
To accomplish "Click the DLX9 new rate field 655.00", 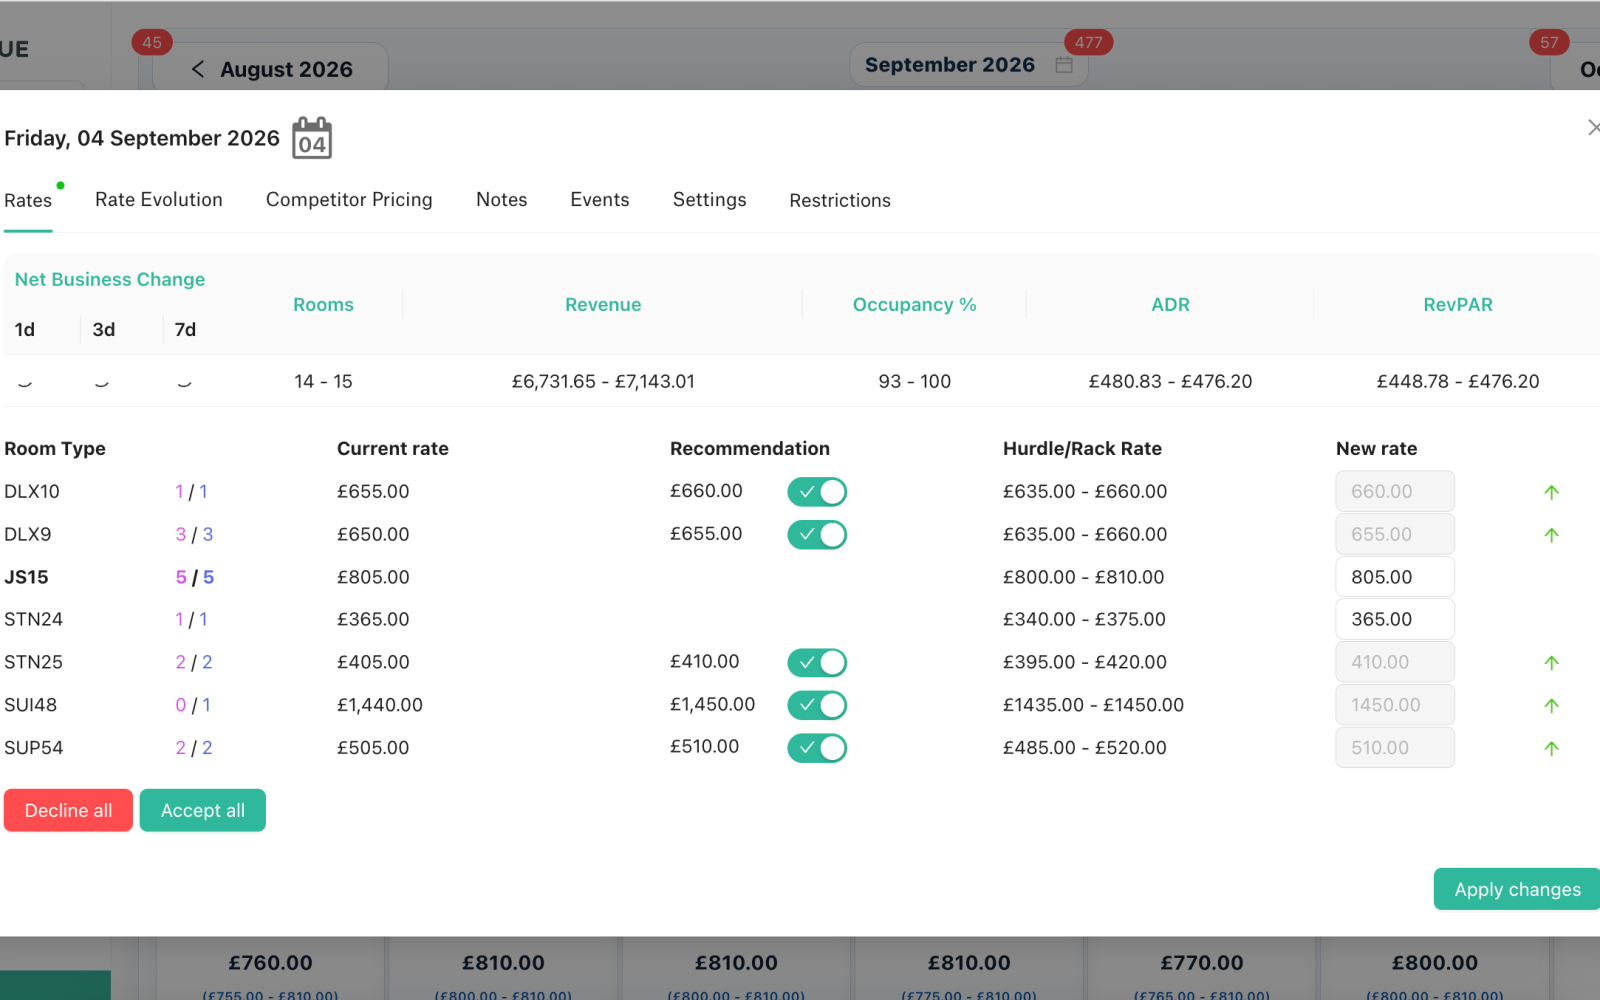I will click(x=1395, y=535).
